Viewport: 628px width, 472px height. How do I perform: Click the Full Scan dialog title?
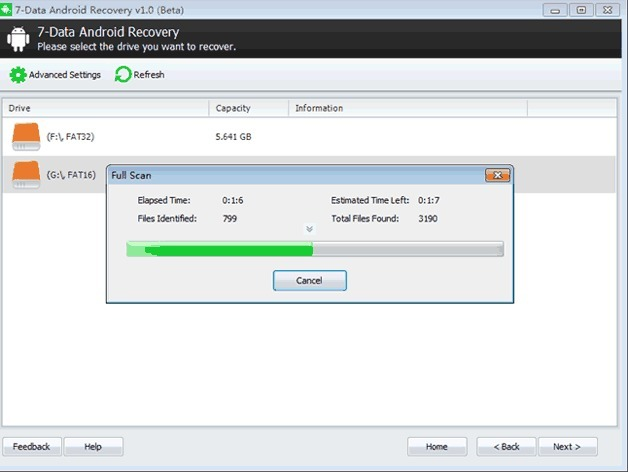point(131,175)
